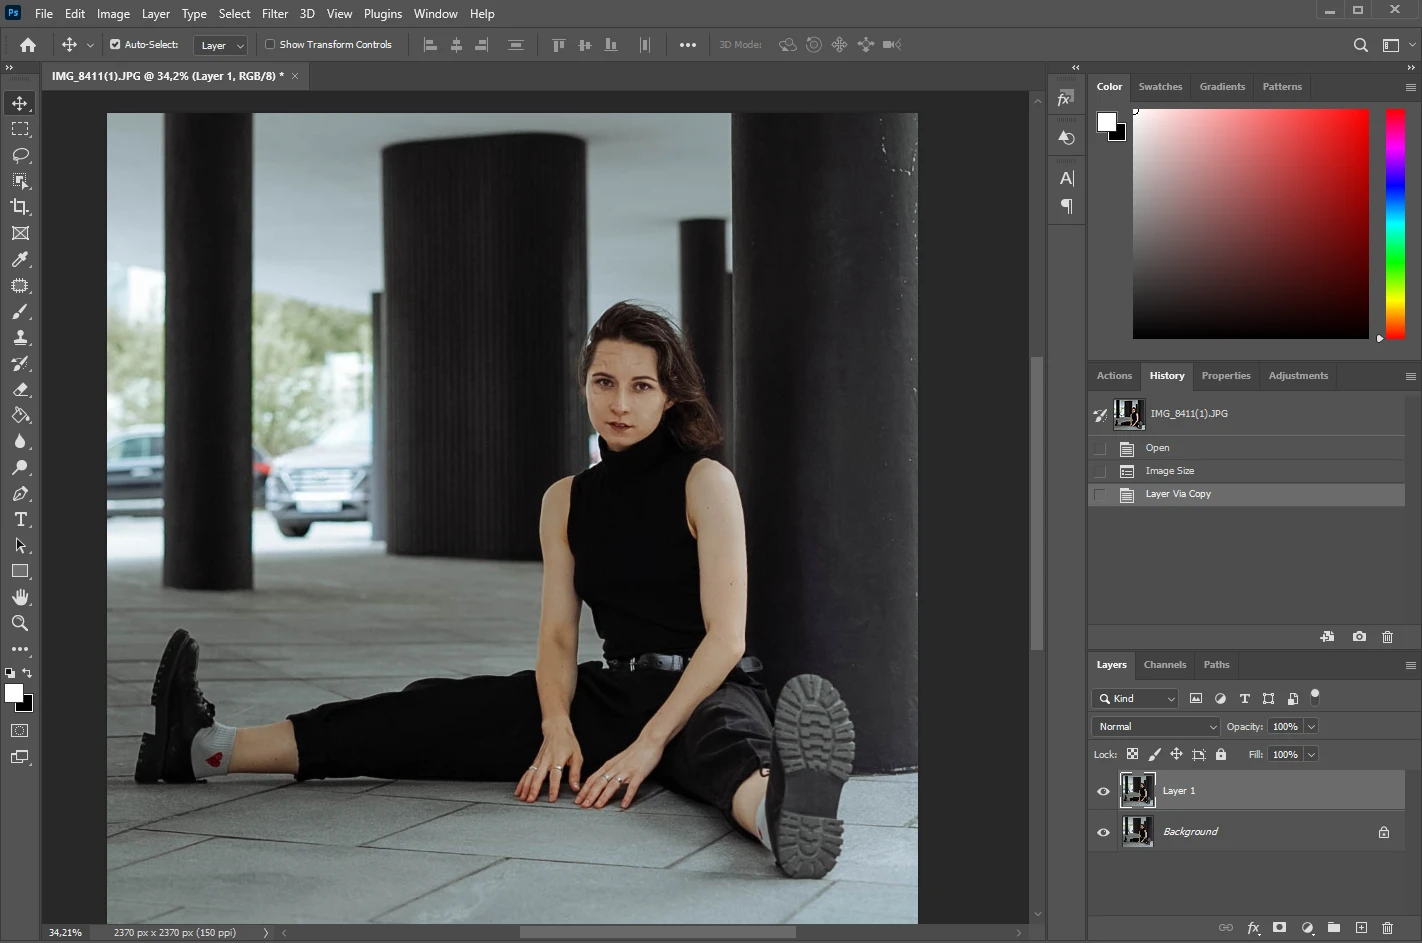Image resolution: width=1422 pixels, height=943 pixels.
Task: Select the Path Selection tool
Action: [20, 545]
